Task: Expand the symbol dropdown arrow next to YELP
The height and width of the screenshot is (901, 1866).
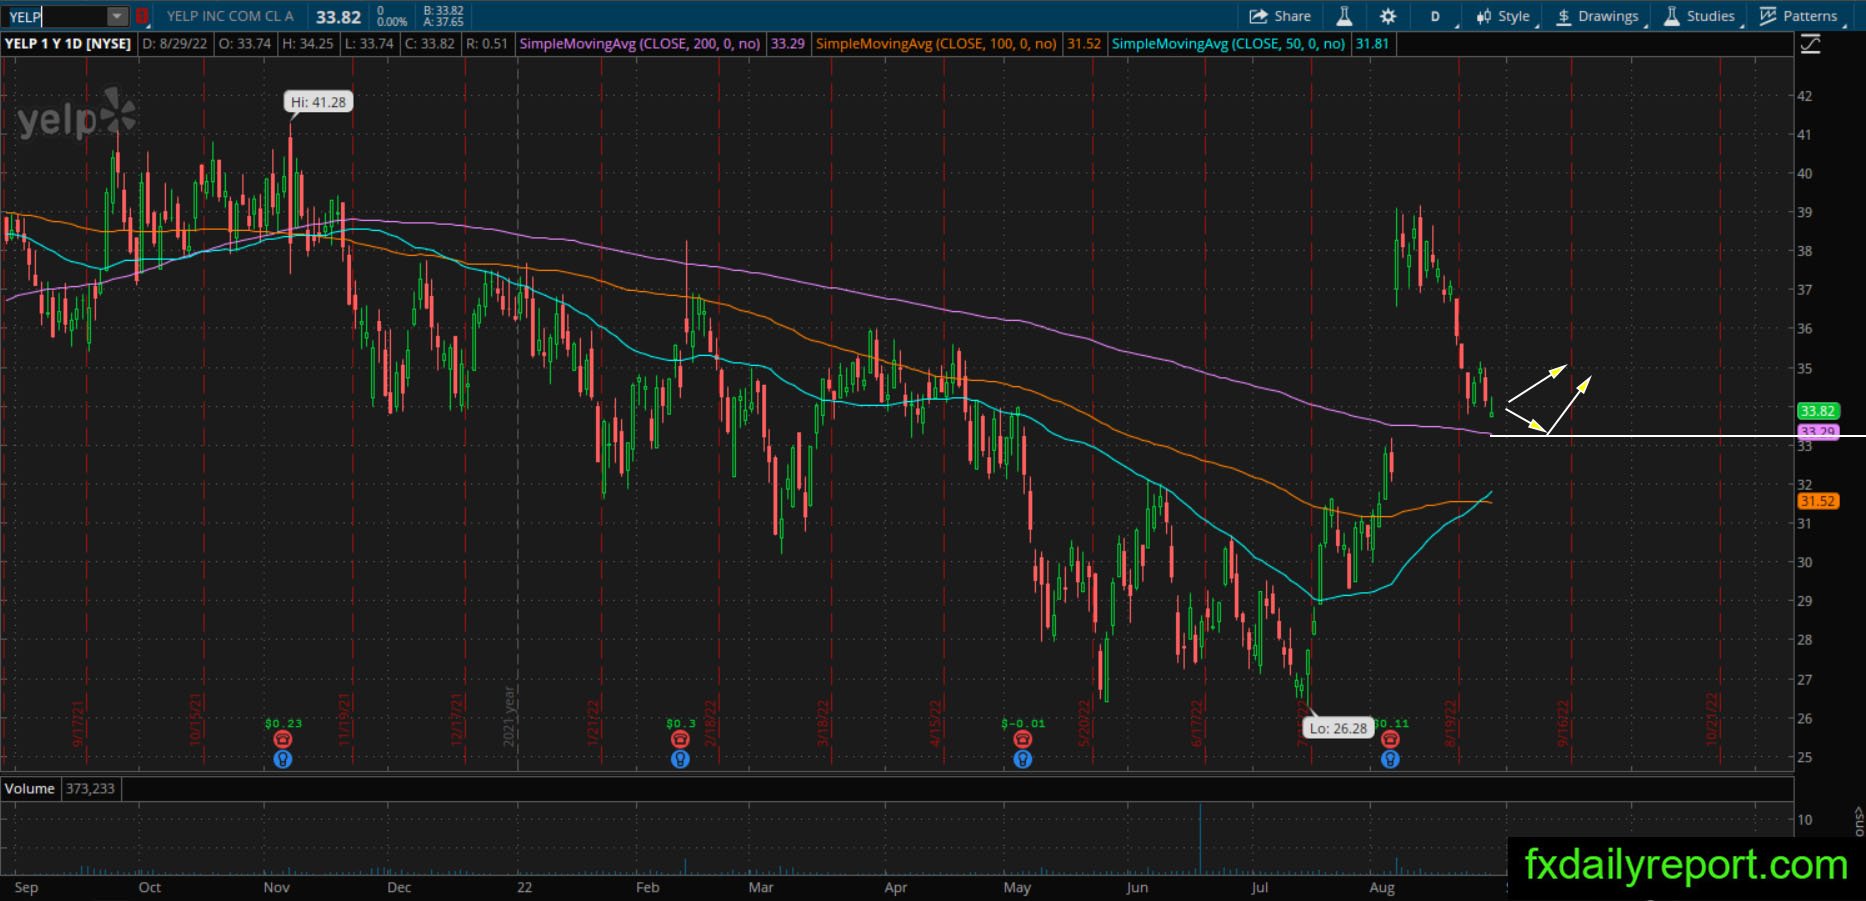Action: pyautogui.click(x=118, y=16)
